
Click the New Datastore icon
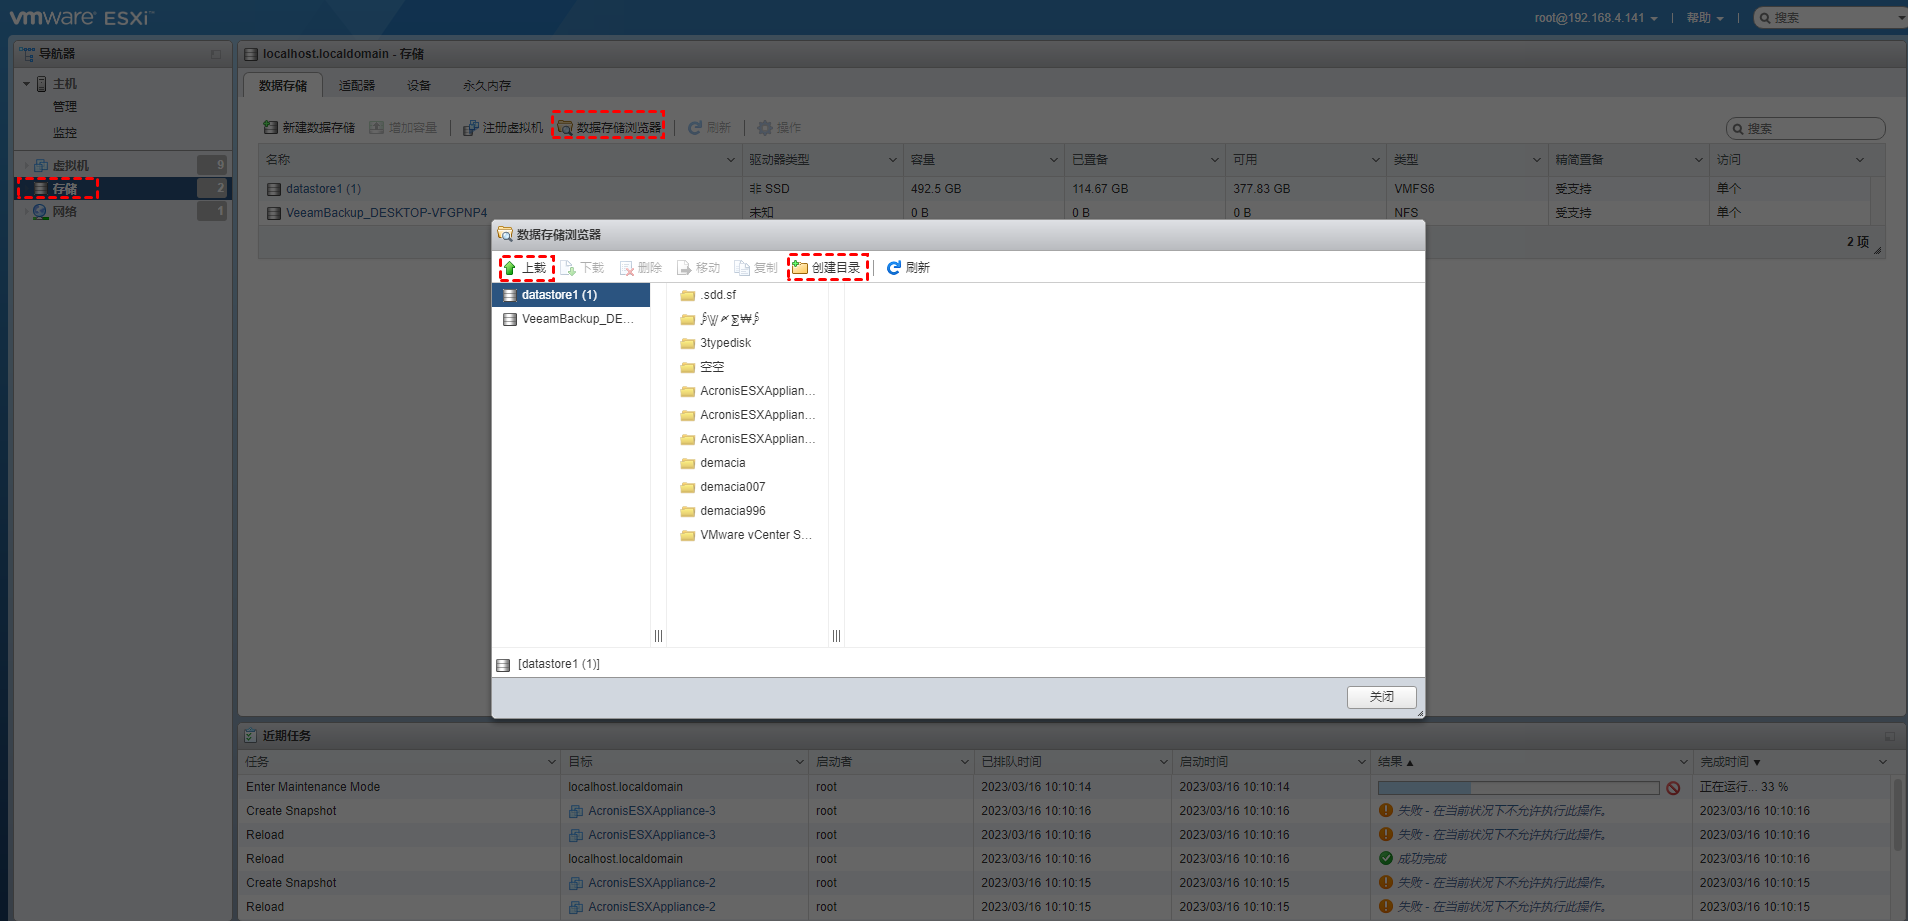click(270, 128)
